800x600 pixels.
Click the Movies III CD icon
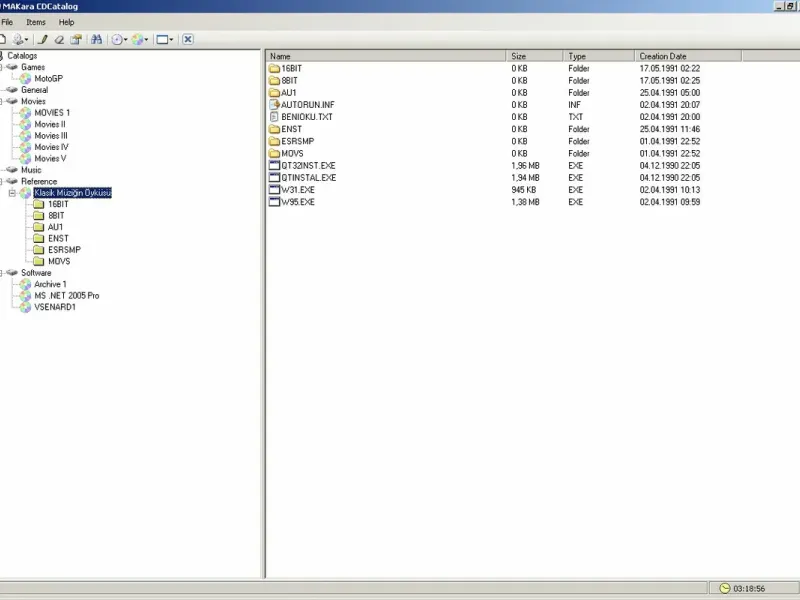pyautogui.click(x=25, y=136)
